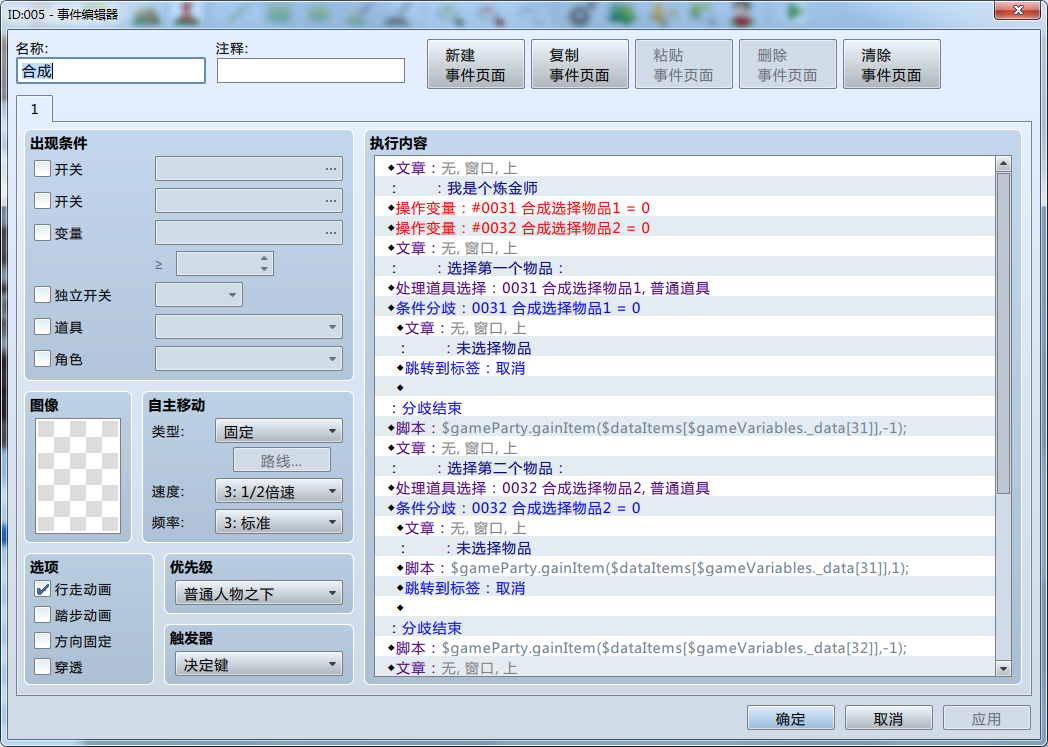Open the 类型 movement type dropdown
This screenshot has width=1048, height=747.
279,431
